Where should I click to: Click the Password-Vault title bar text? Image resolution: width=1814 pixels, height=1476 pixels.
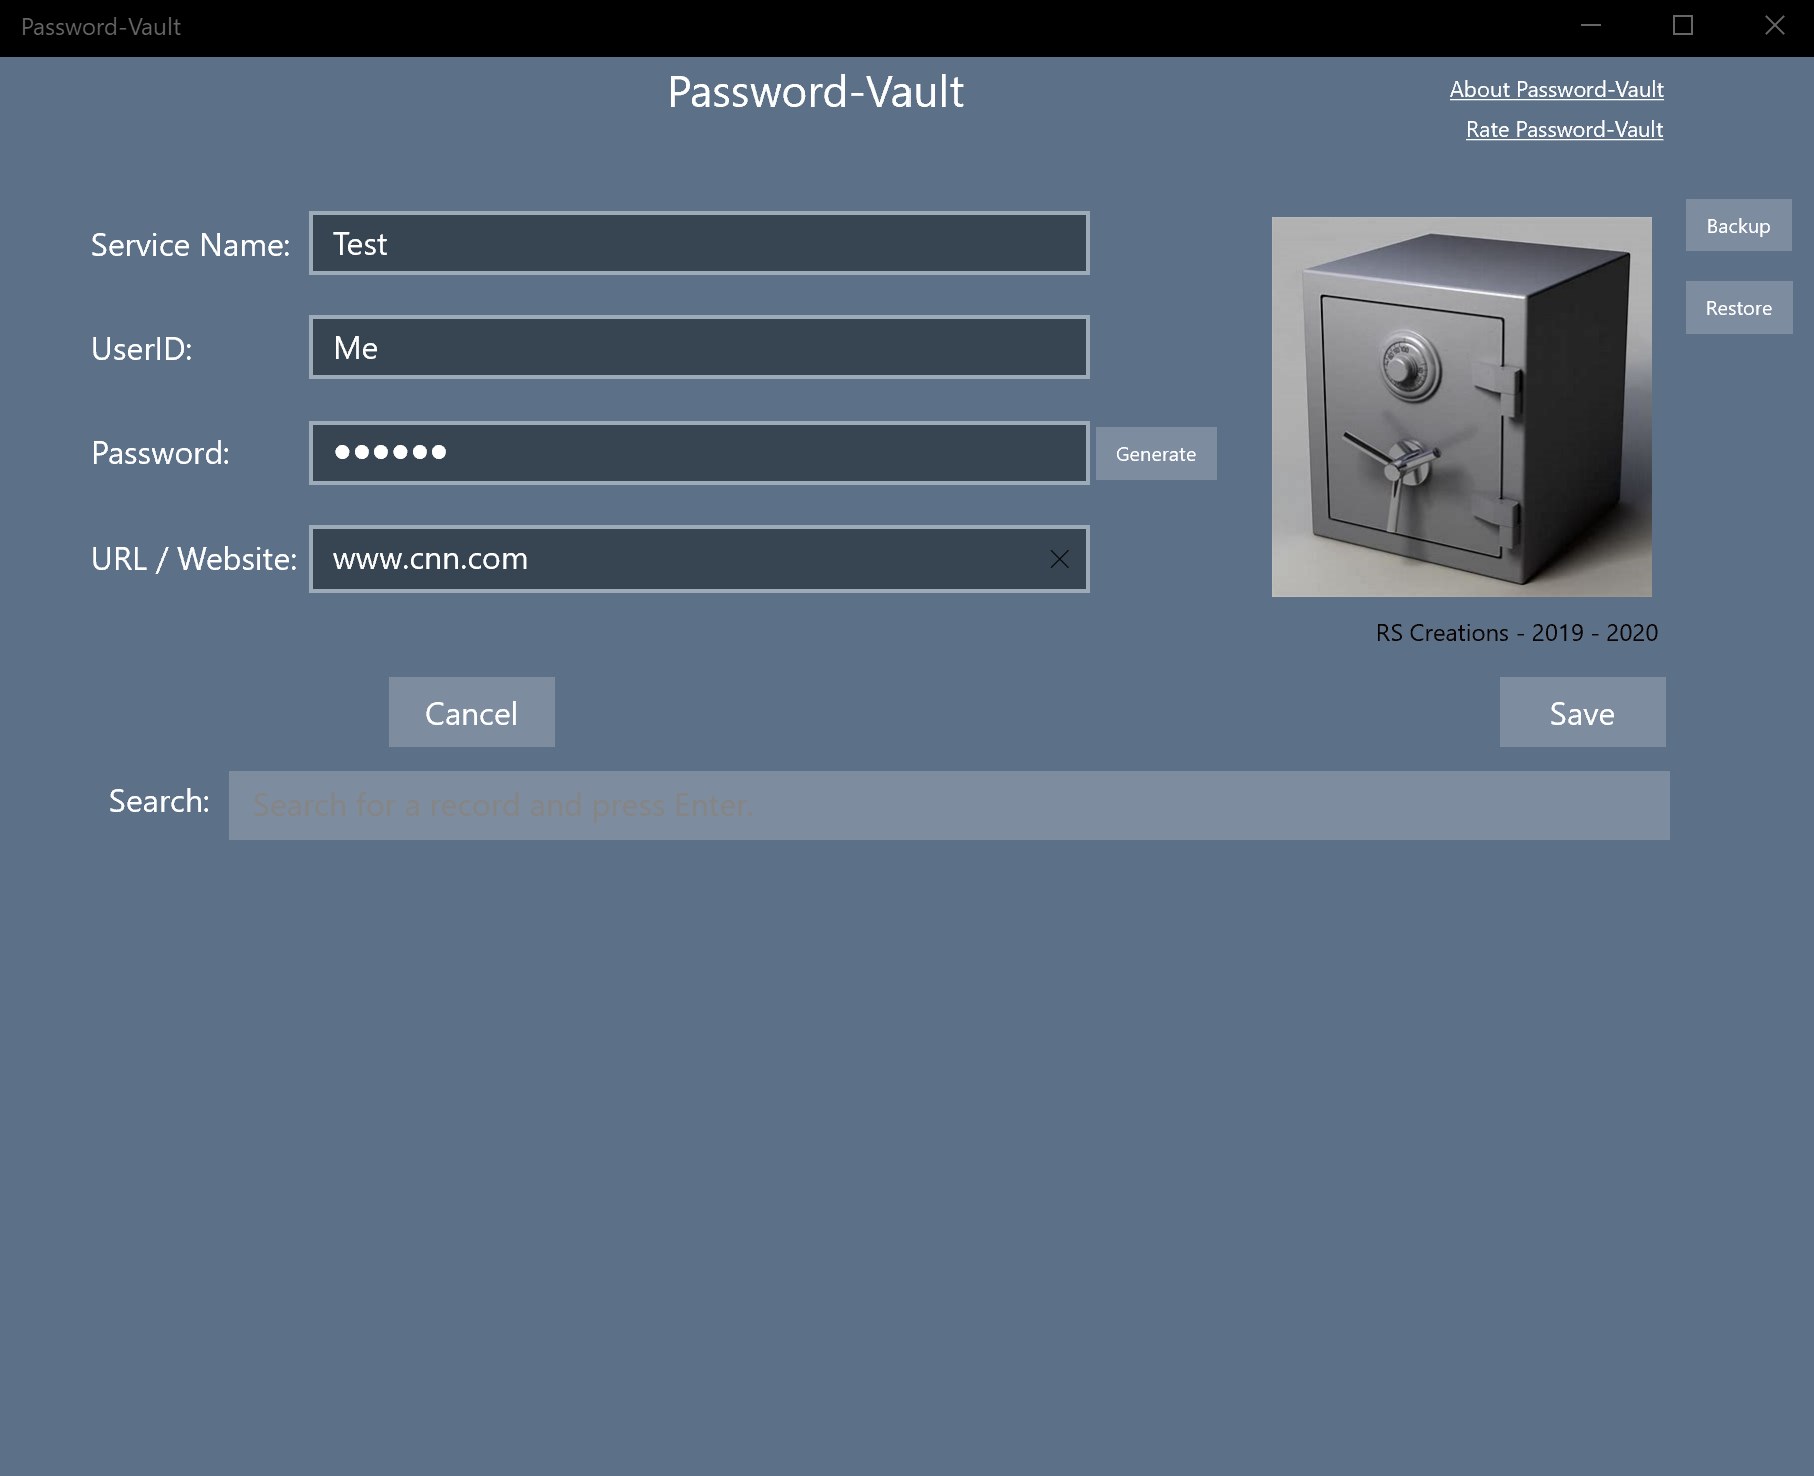tap(101, 27)
